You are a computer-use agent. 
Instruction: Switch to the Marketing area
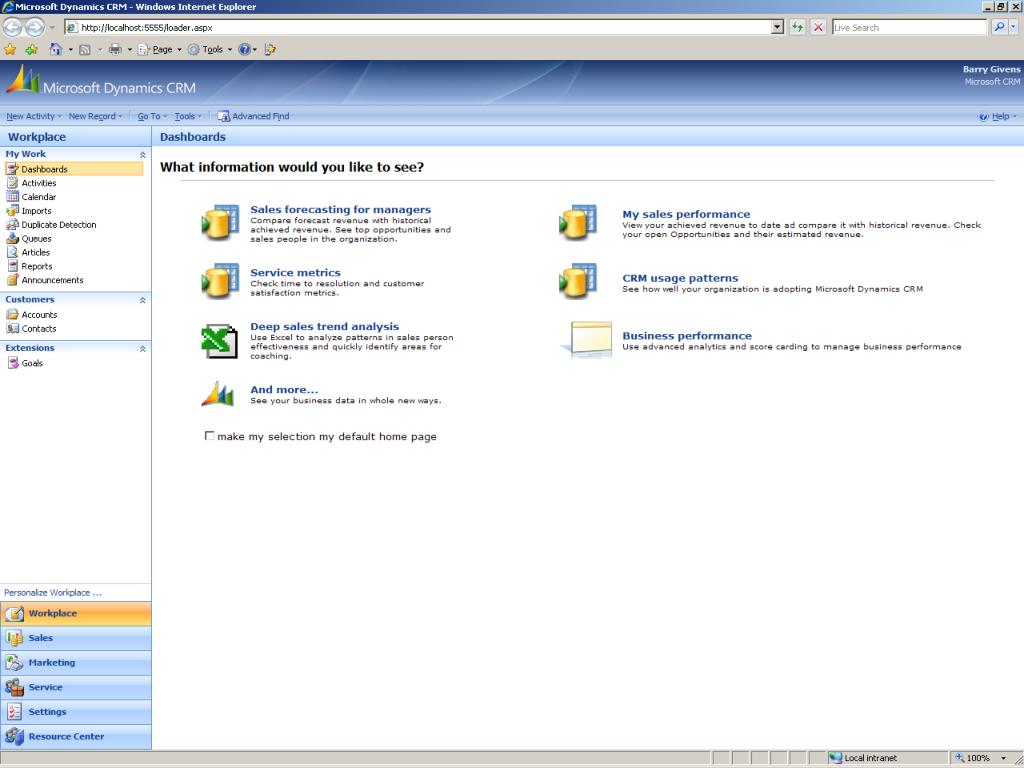point(76,663)
